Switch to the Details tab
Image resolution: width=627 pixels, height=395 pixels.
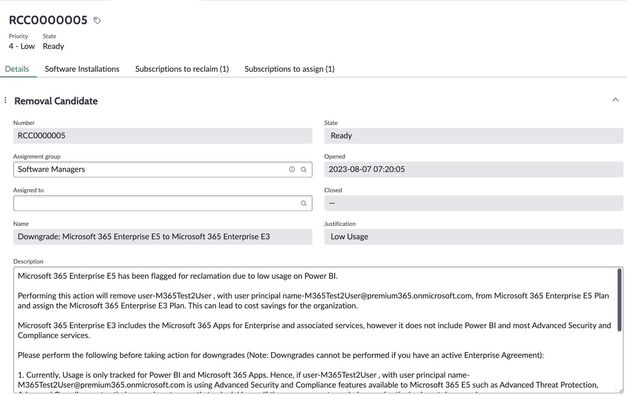17,69
